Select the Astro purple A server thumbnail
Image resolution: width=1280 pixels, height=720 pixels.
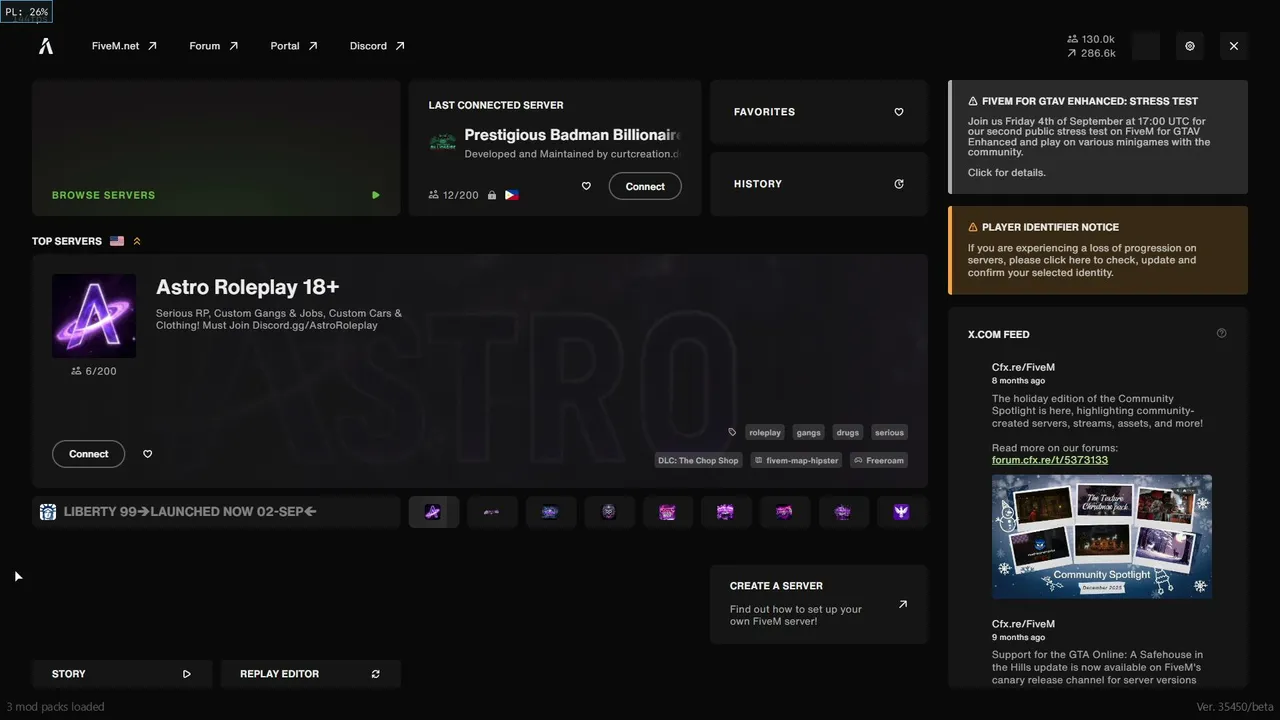point(433,512)
